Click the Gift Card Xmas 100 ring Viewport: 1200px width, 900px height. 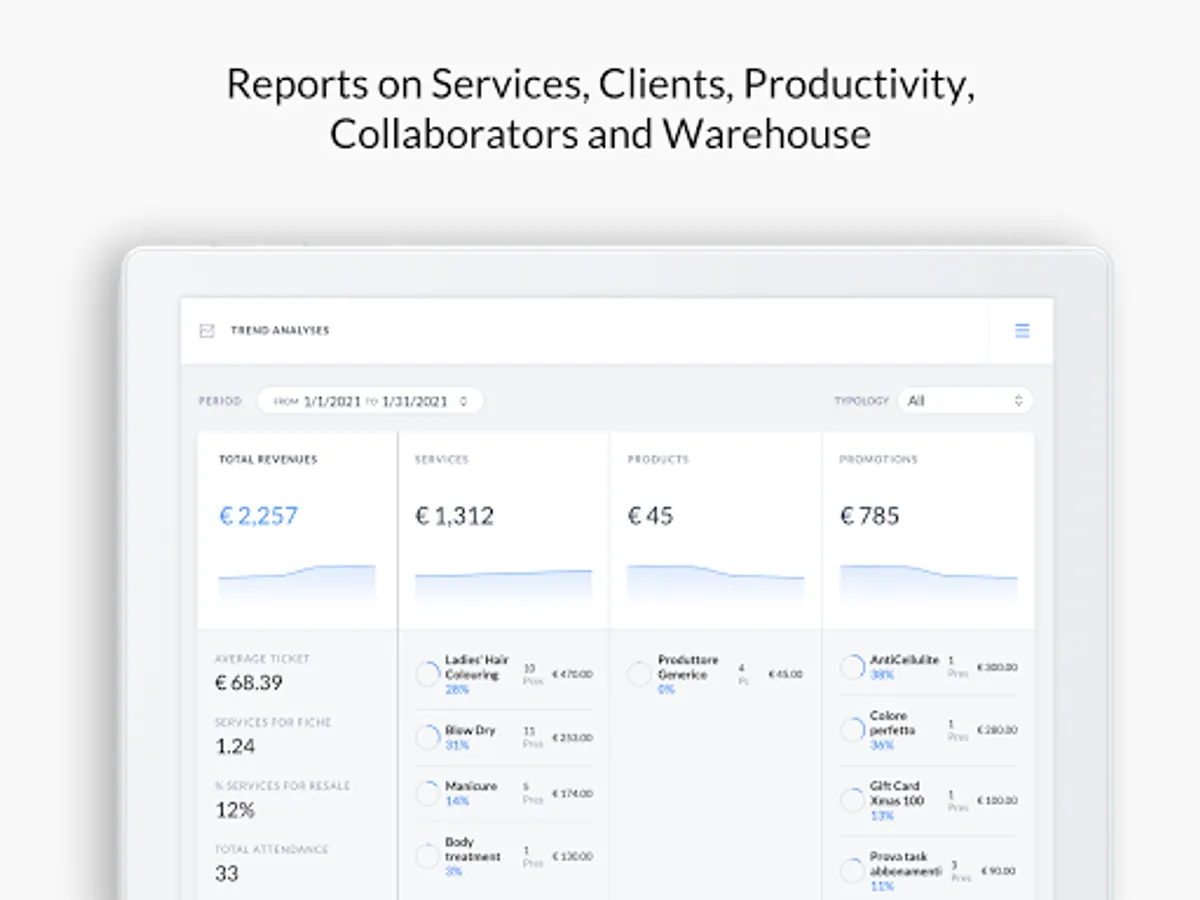coord(853,801)
